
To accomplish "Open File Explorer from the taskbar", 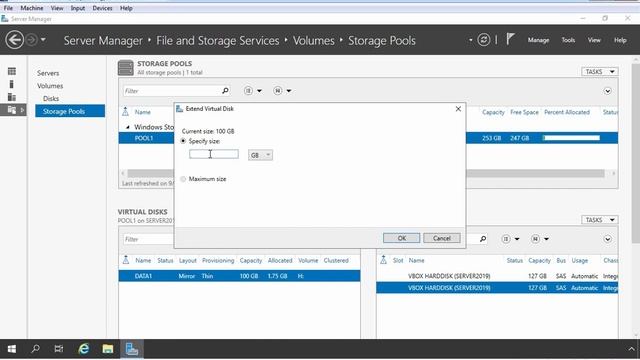I will (x=108, y=349).
